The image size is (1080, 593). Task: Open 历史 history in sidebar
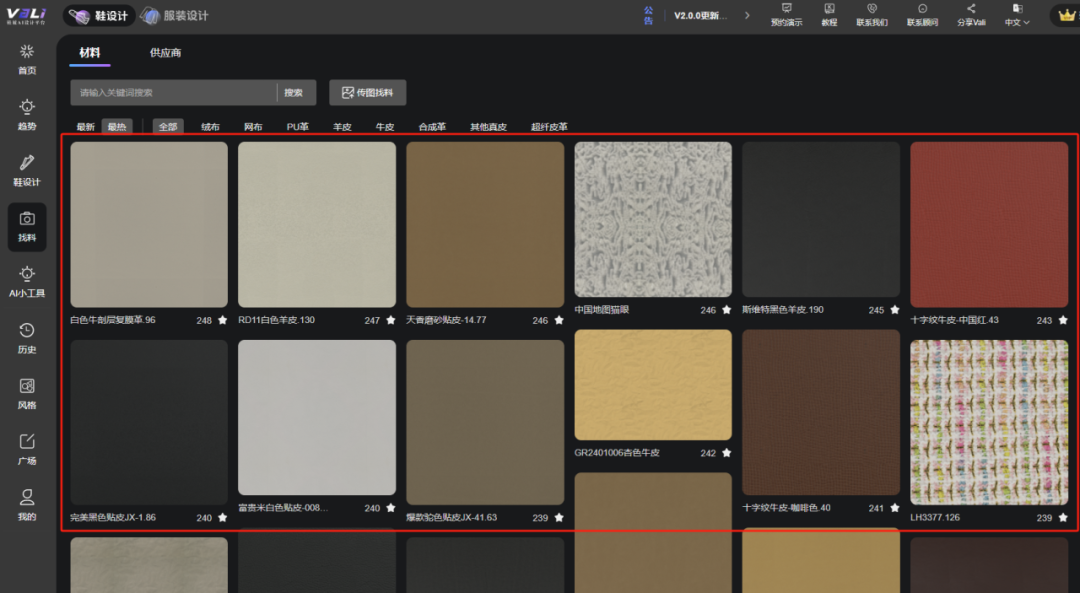tap(27, 338)
